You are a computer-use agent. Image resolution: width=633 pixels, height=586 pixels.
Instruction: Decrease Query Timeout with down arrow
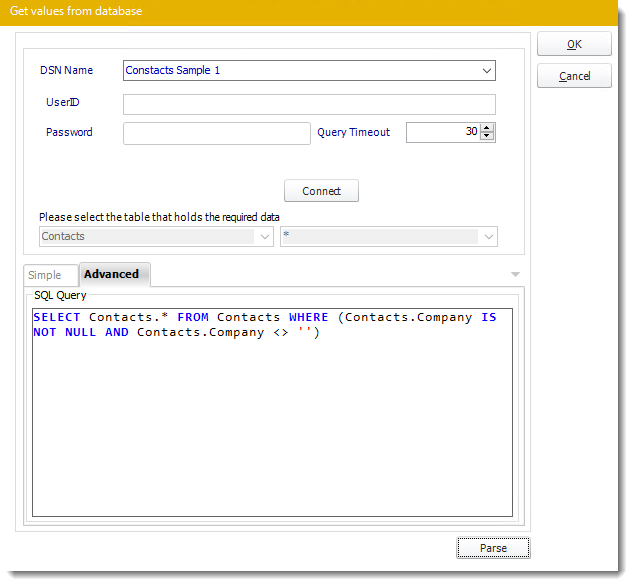click(x=486, y=136)
